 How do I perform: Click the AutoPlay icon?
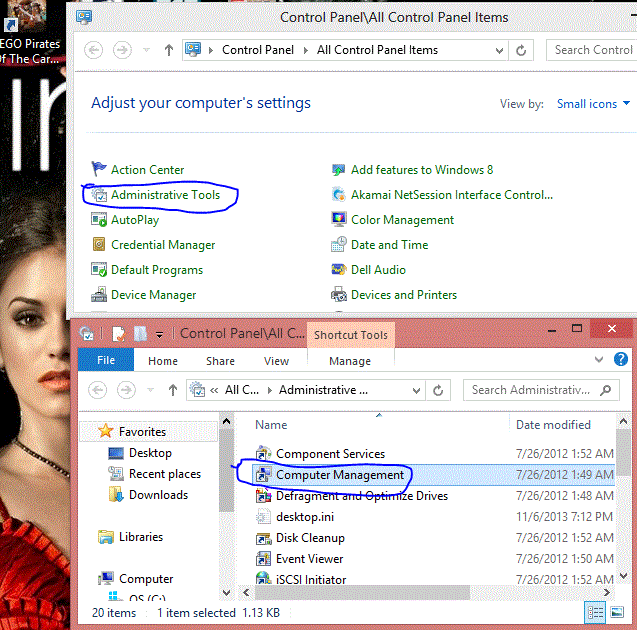(99, 220)
